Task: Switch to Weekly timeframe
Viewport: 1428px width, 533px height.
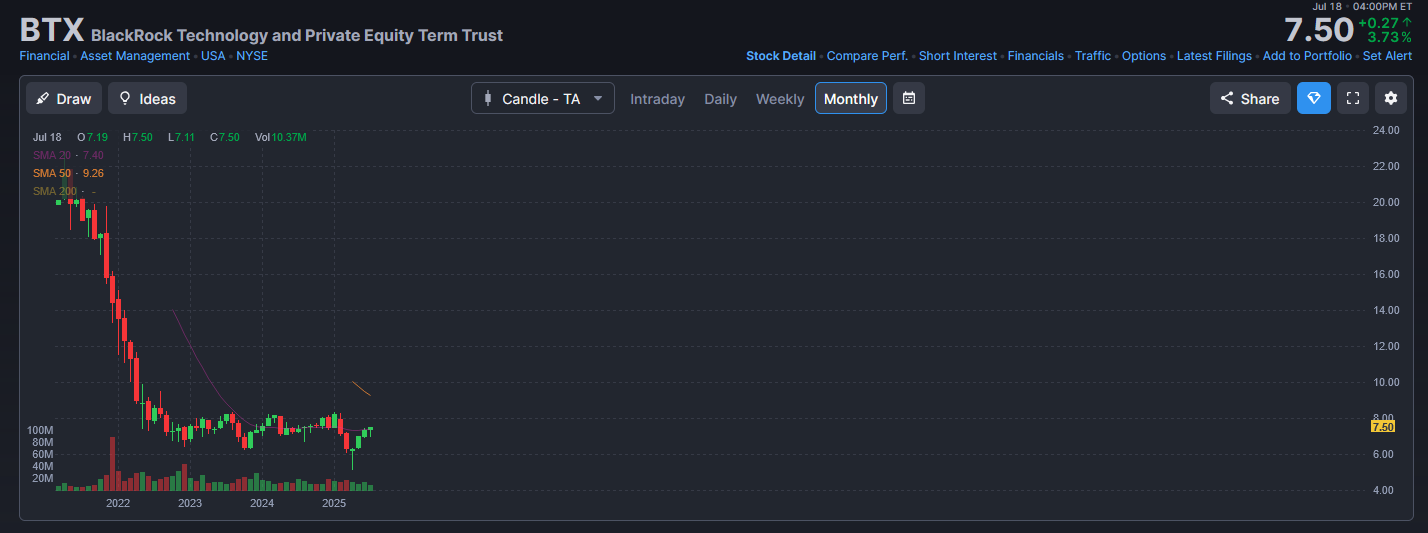Action: click(780, 99)
